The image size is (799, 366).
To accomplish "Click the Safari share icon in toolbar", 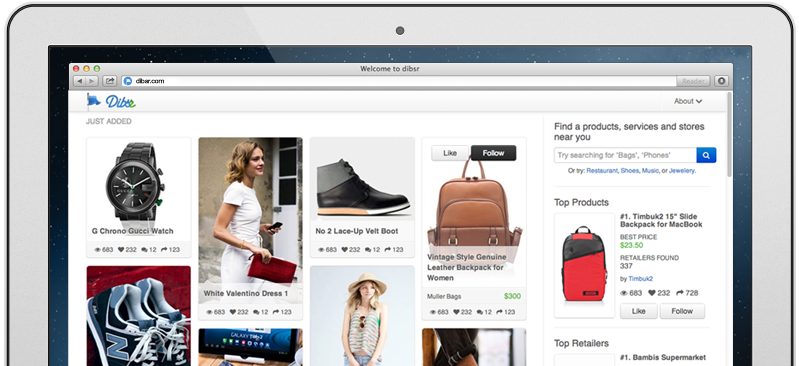I will pyautogui.click(x=110, y=81).
